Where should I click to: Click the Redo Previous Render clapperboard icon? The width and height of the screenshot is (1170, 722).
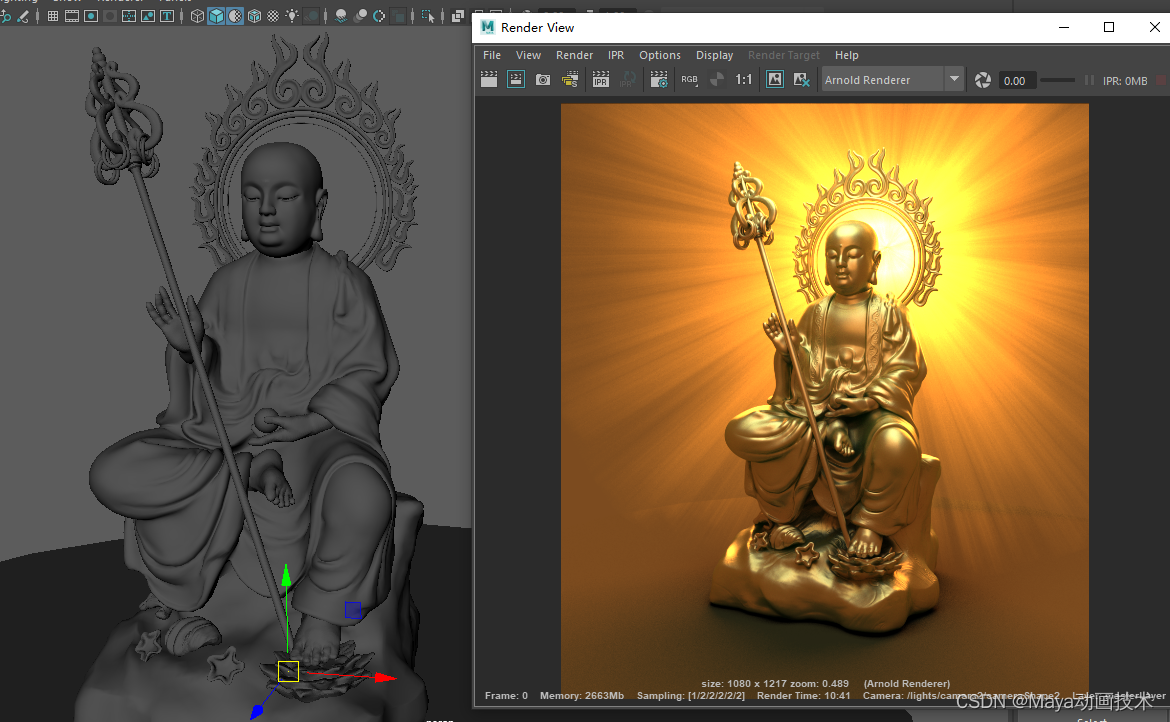[x=489, y=79]
